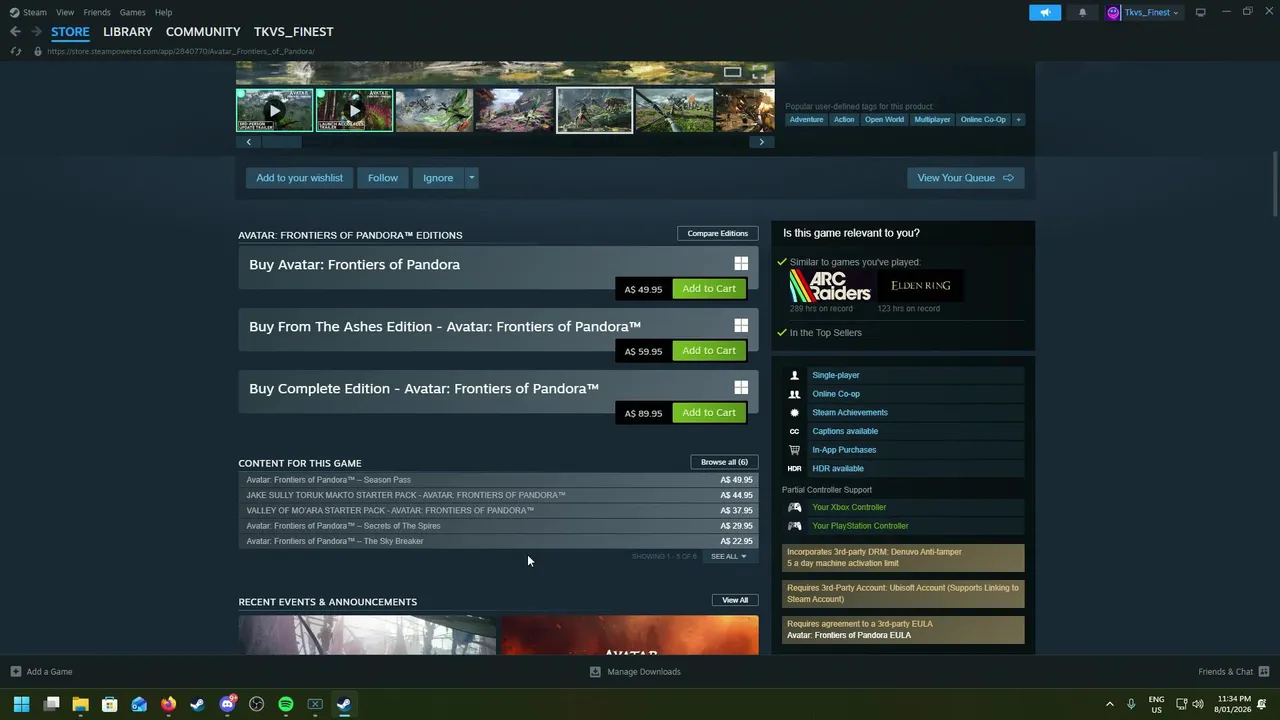Click the Windows platform icon beside Buy Avatar

(741, 264)
